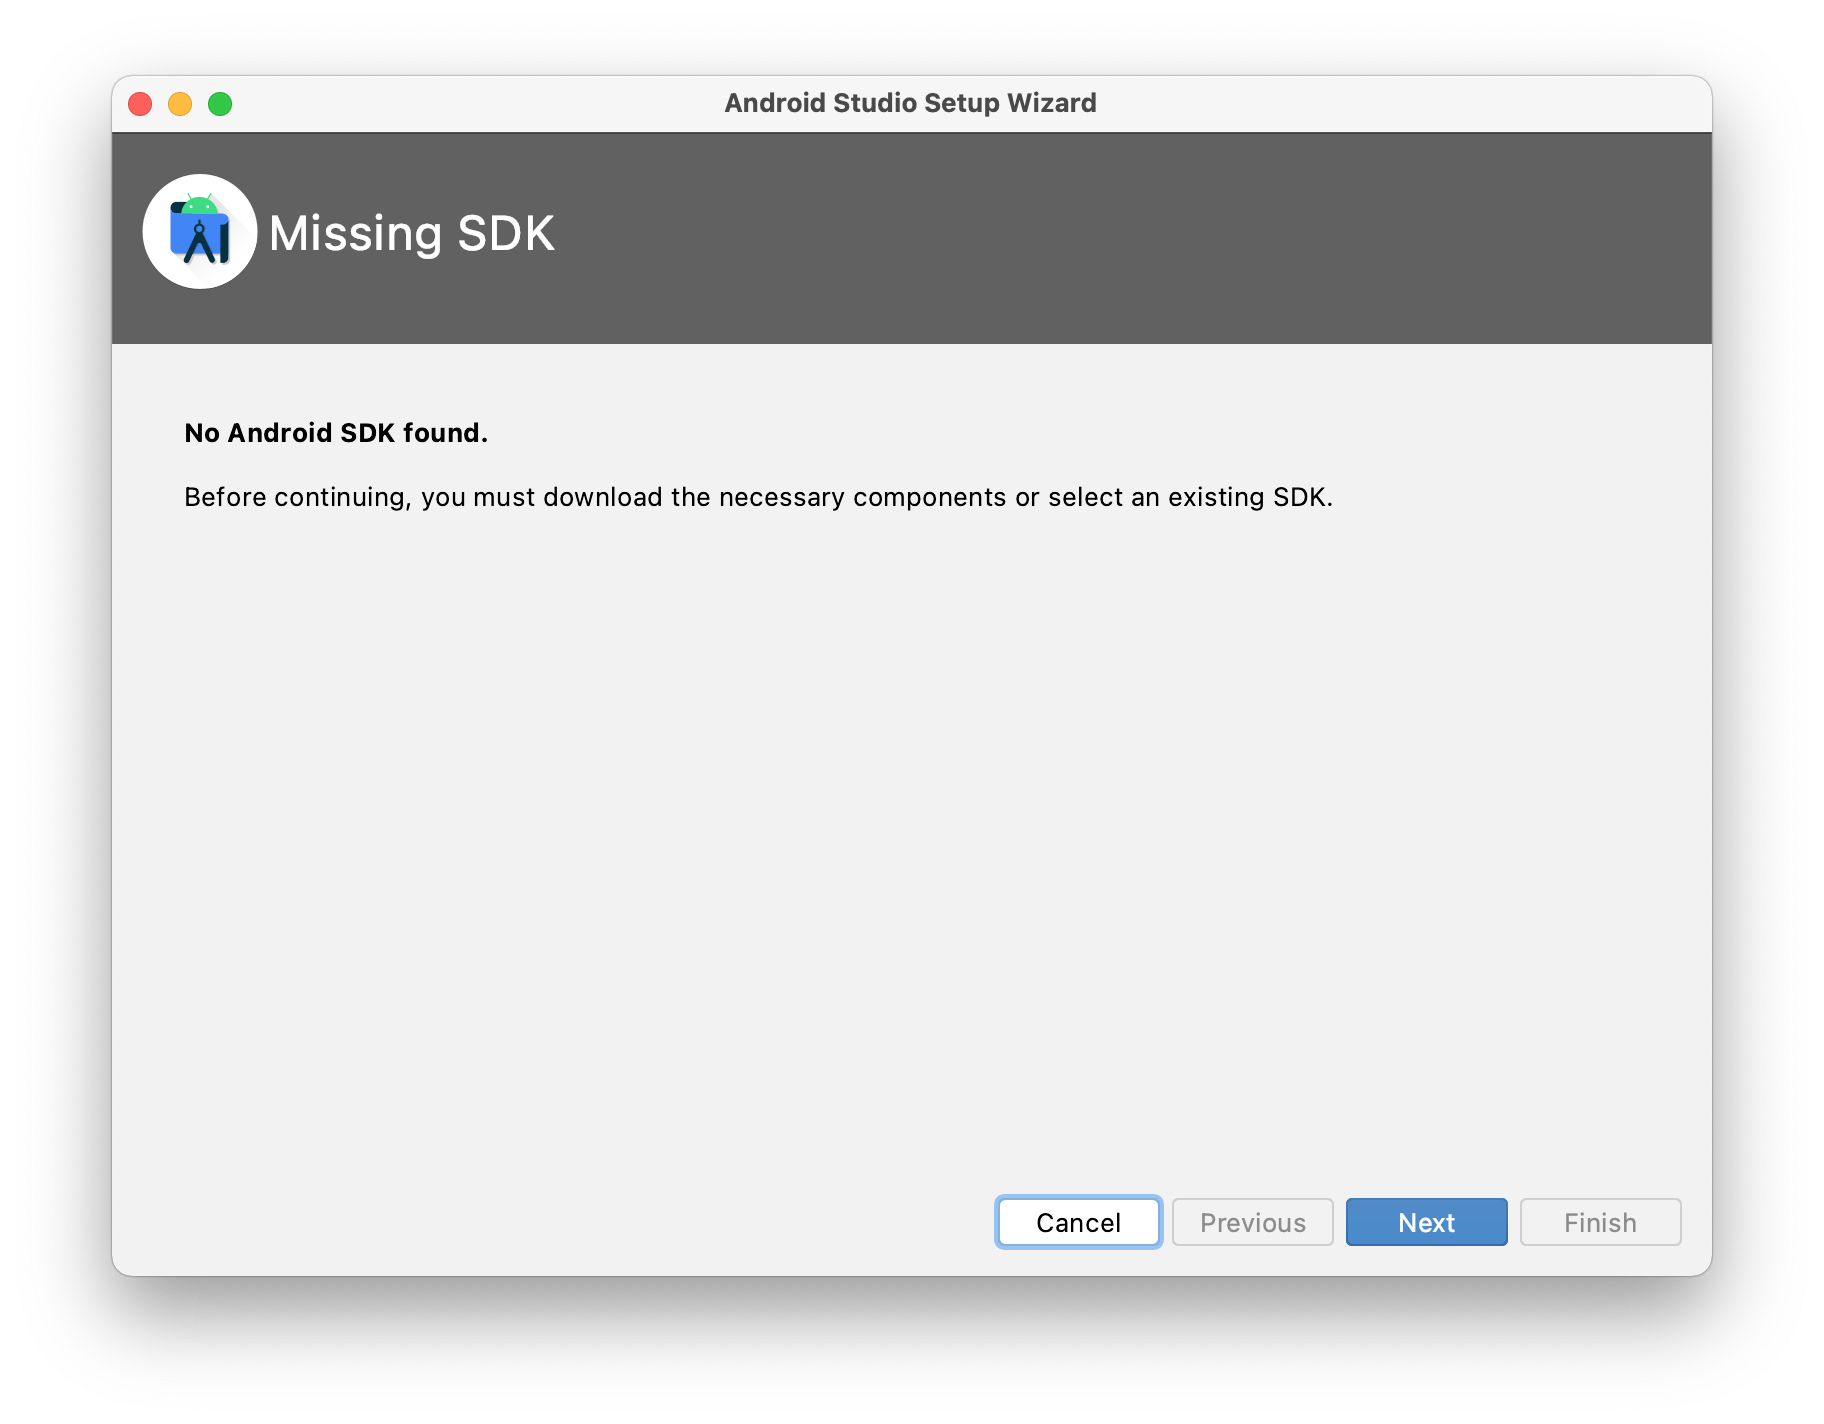Click the disabled Previous button
Image resolution: width=1824 pixels, height=1424 pixels.
[1252, 1222]
